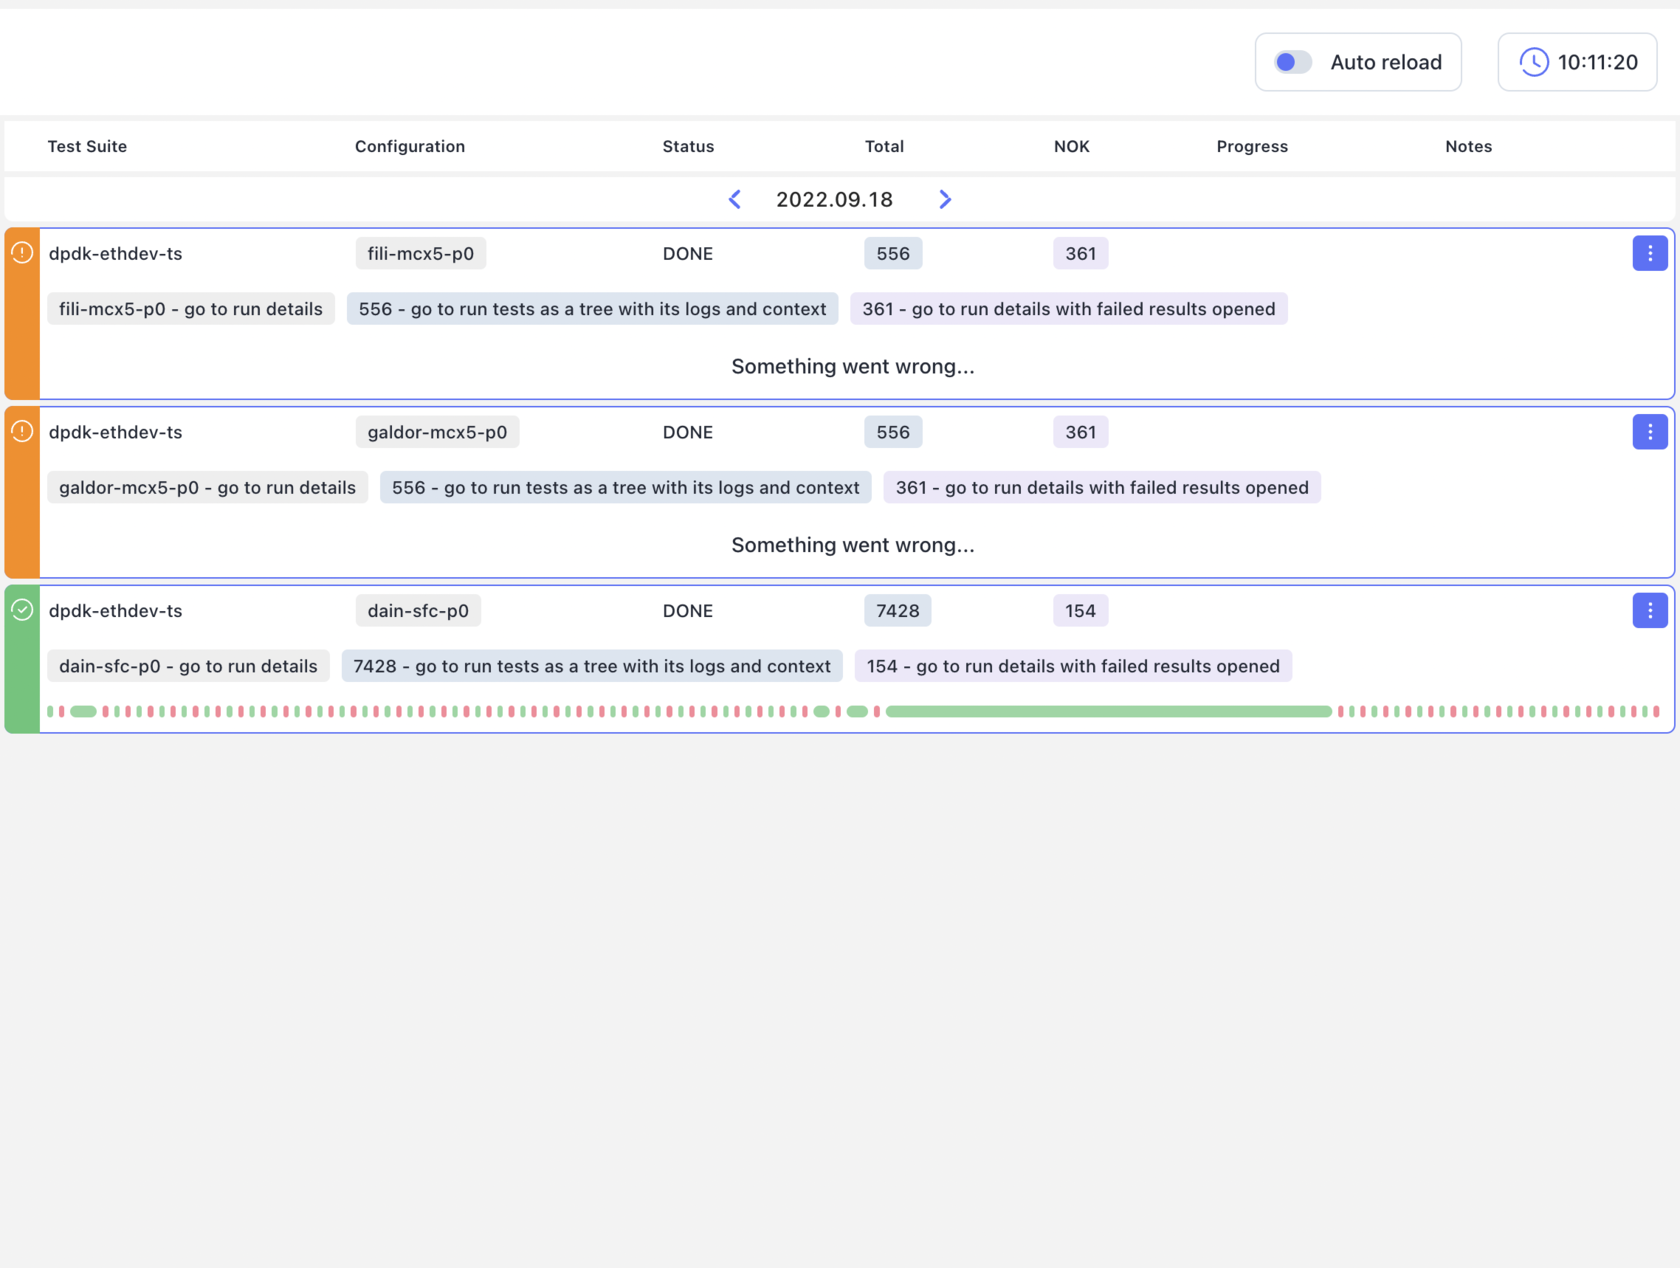Open the three-dot menu for galdor-mcx5-p0 row
The width and height of the screenshot is (1680, 1268).
click(x=1650, y=432)
